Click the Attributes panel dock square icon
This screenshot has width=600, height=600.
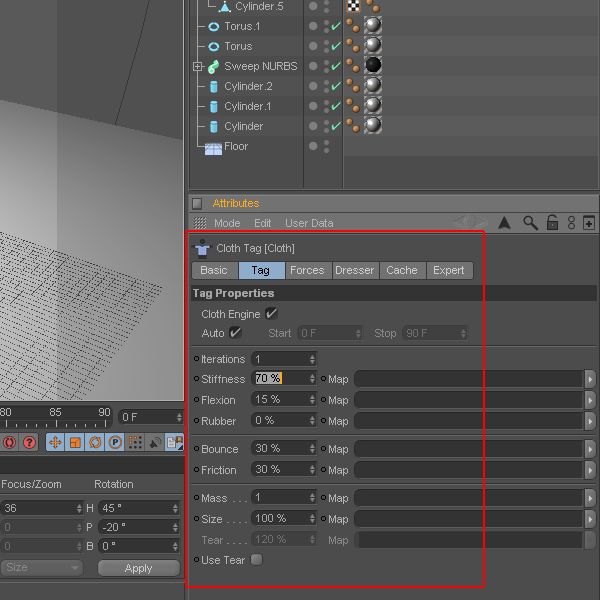click(x=197, y=204)
